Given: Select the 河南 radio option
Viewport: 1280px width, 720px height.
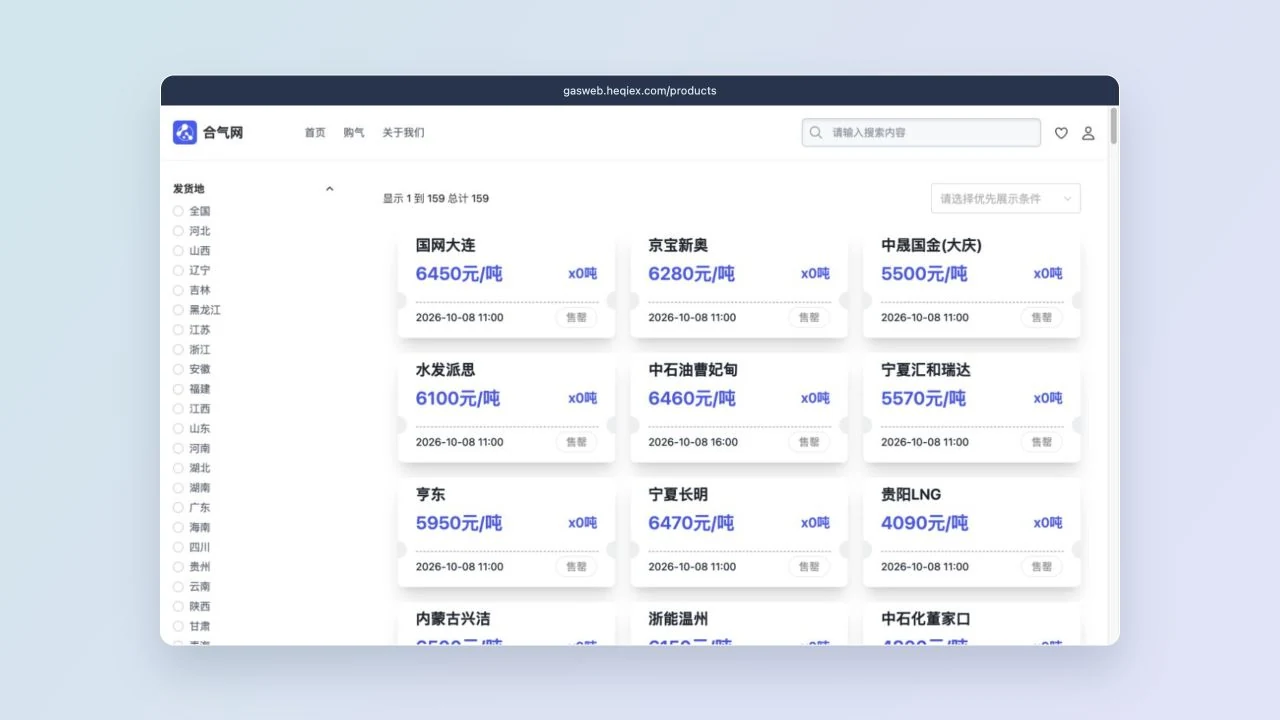Looking at the screenshot, I should click(x=178, y=448).
